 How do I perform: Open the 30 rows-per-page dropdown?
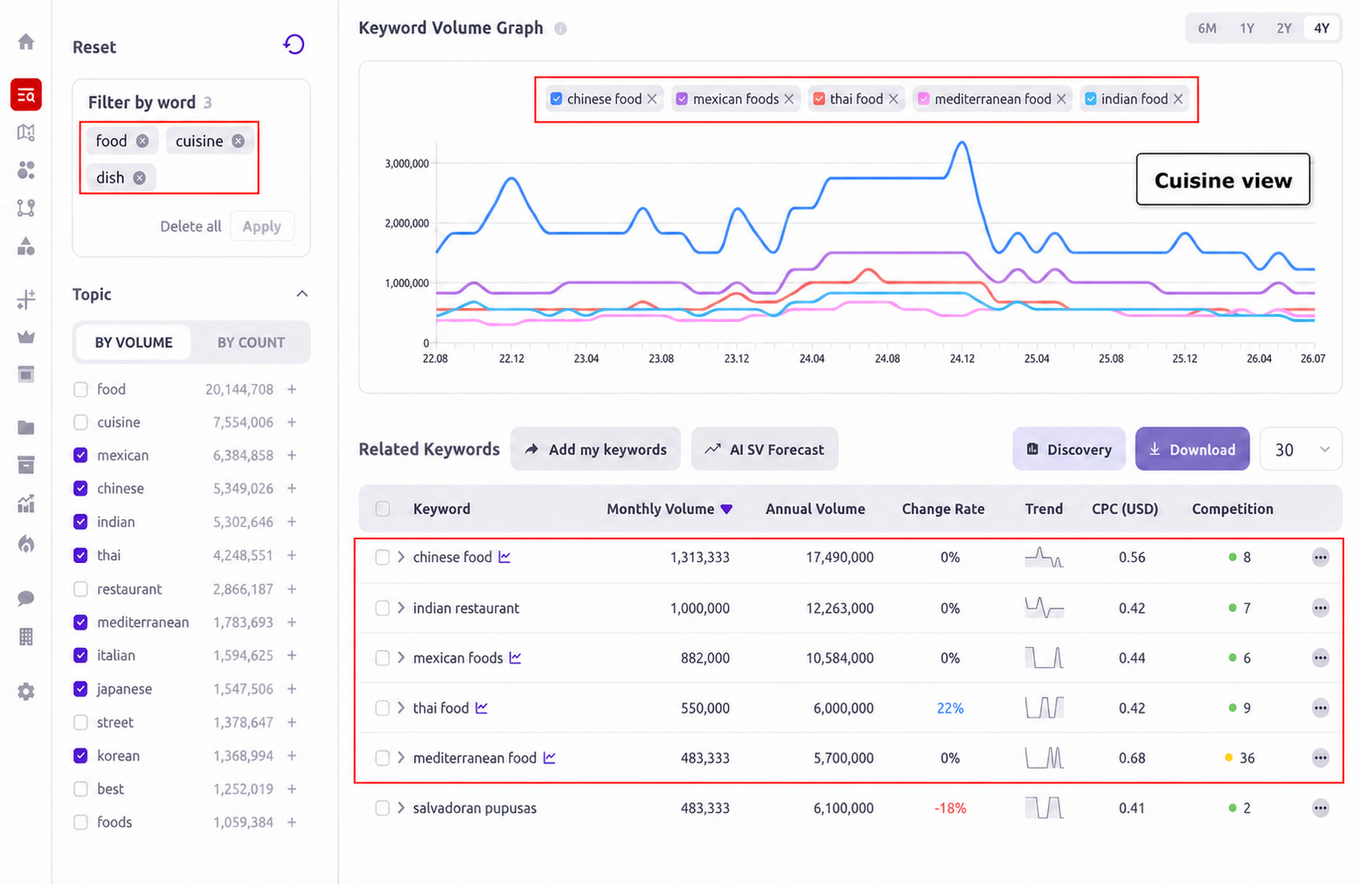1301,450
